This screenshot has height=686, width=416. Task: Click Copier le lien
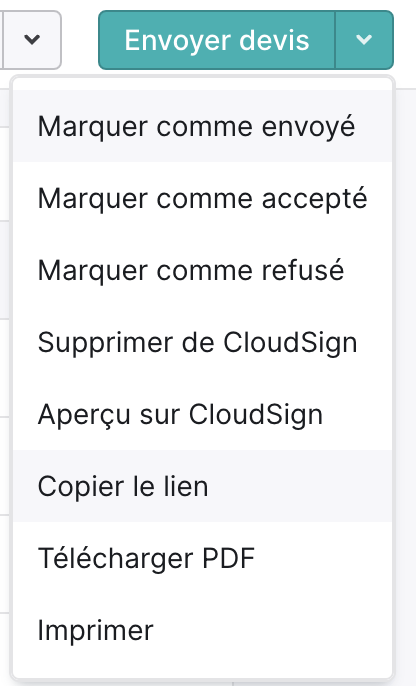(203, 486)
